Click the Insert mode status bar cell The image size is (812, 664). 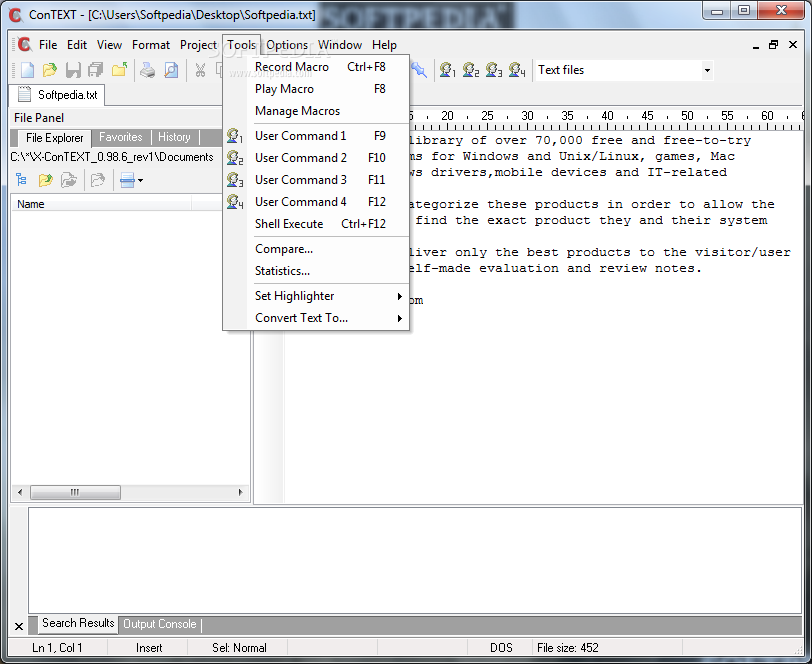149,648
